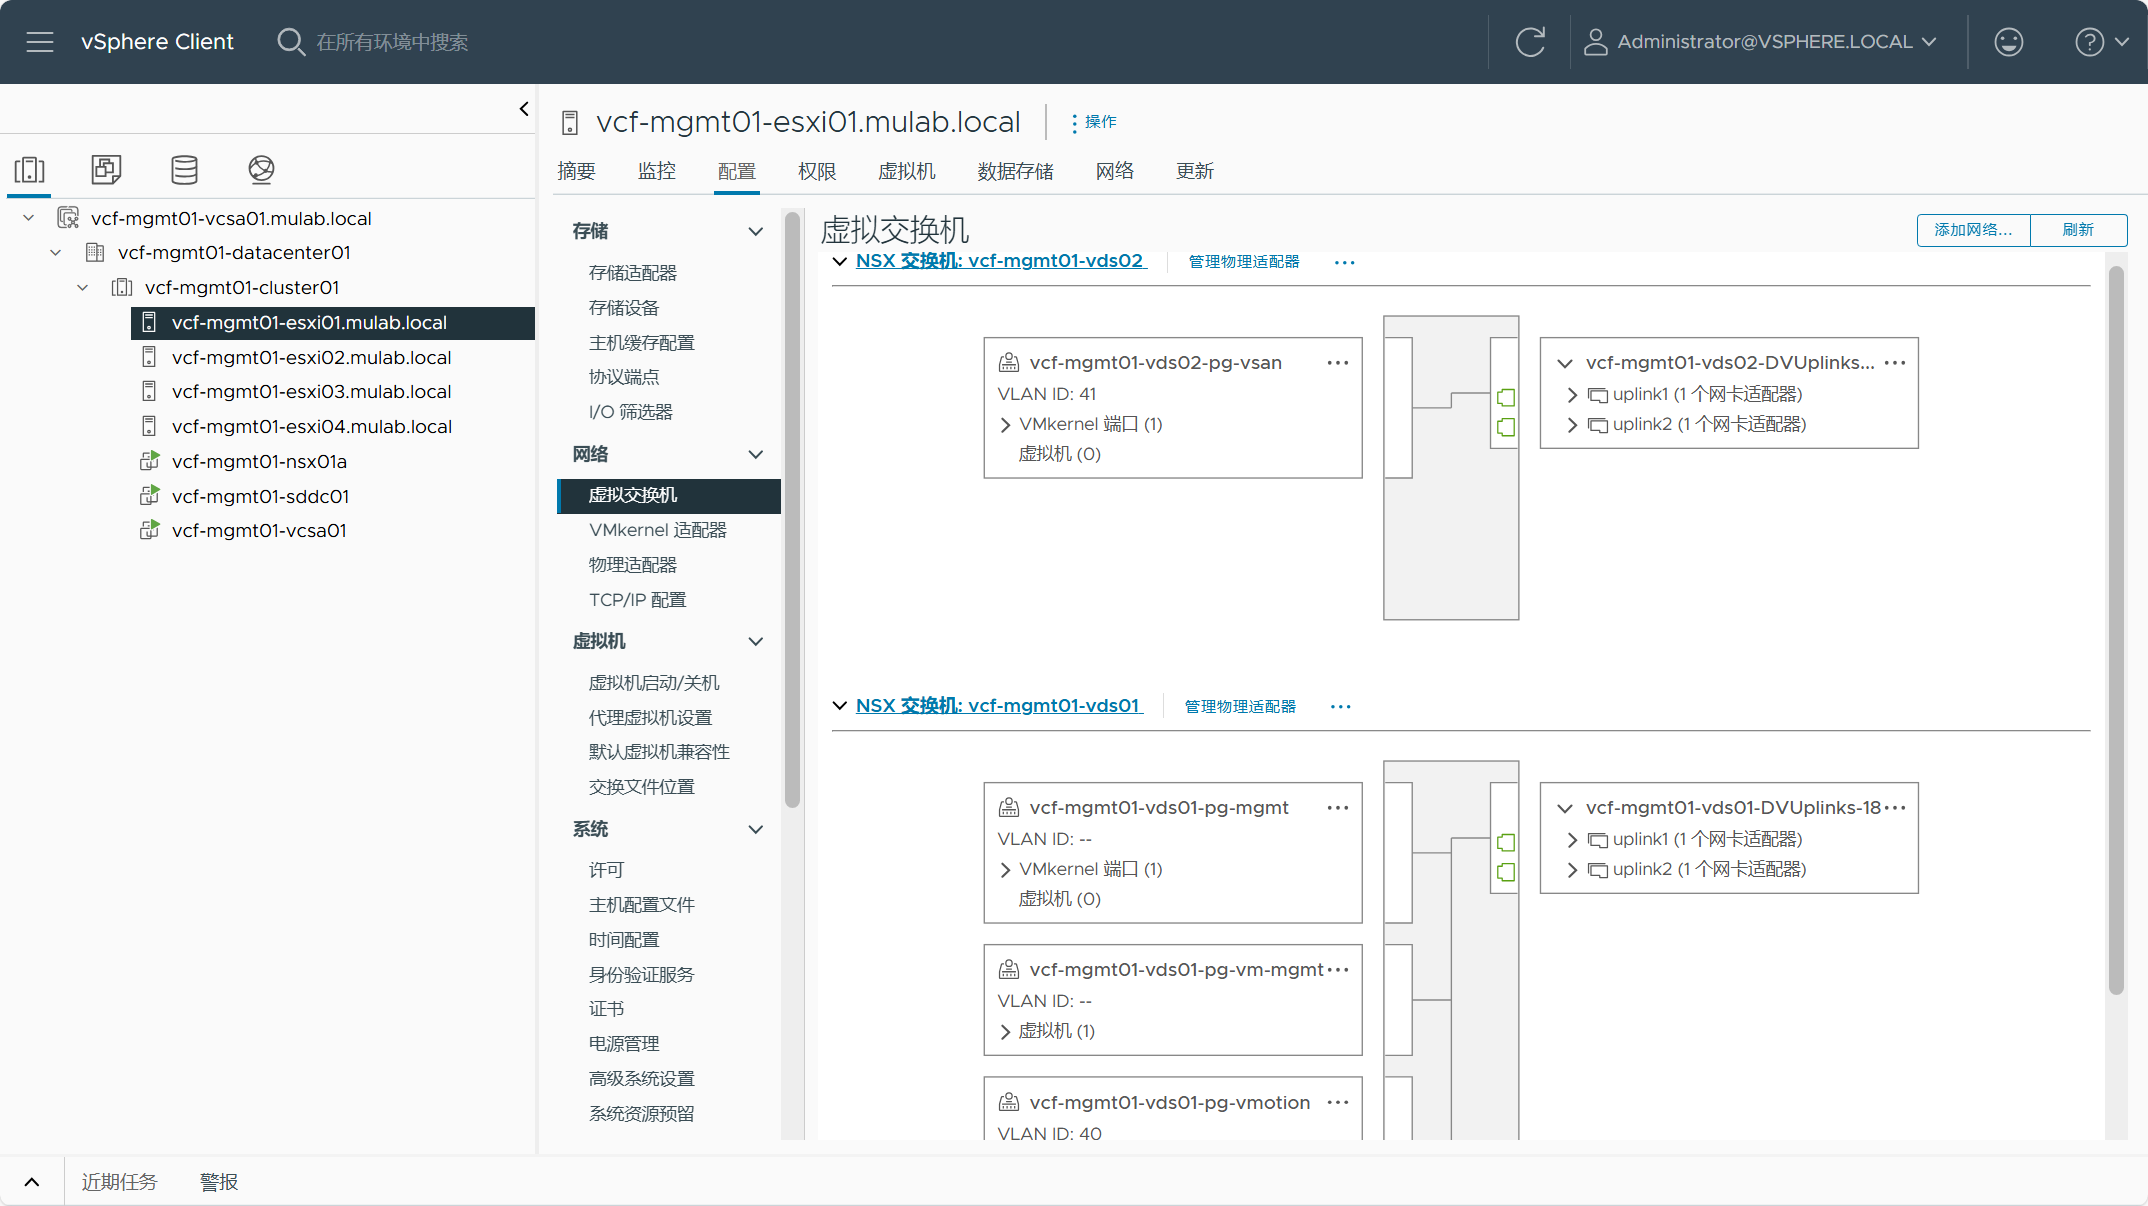
Task: Click the search all environments input field
Action: point(392,42)
